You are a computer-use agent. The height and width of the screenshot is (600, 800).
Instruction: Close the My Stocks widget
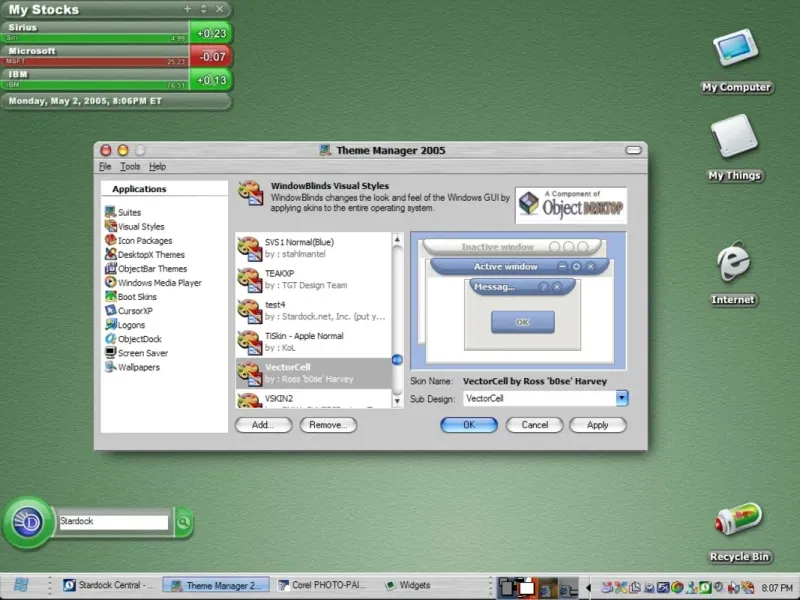click(x=219, y=9)
